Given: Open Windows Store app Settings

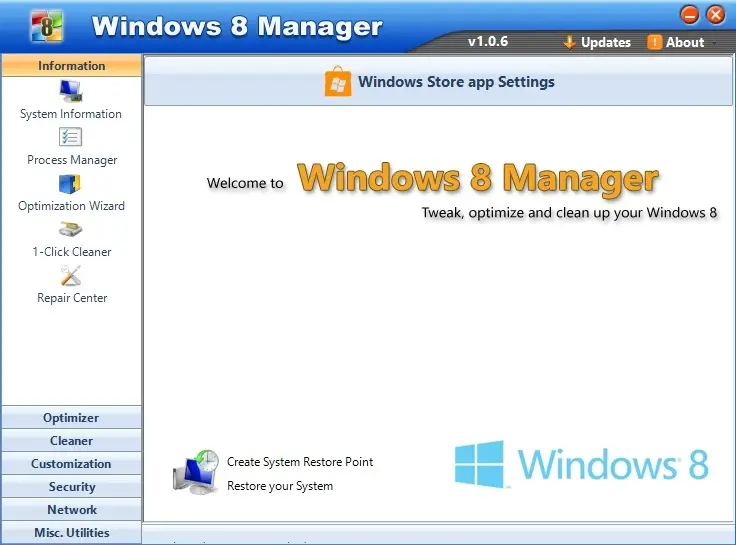Looking at the screenshot, I should point(439,82).
